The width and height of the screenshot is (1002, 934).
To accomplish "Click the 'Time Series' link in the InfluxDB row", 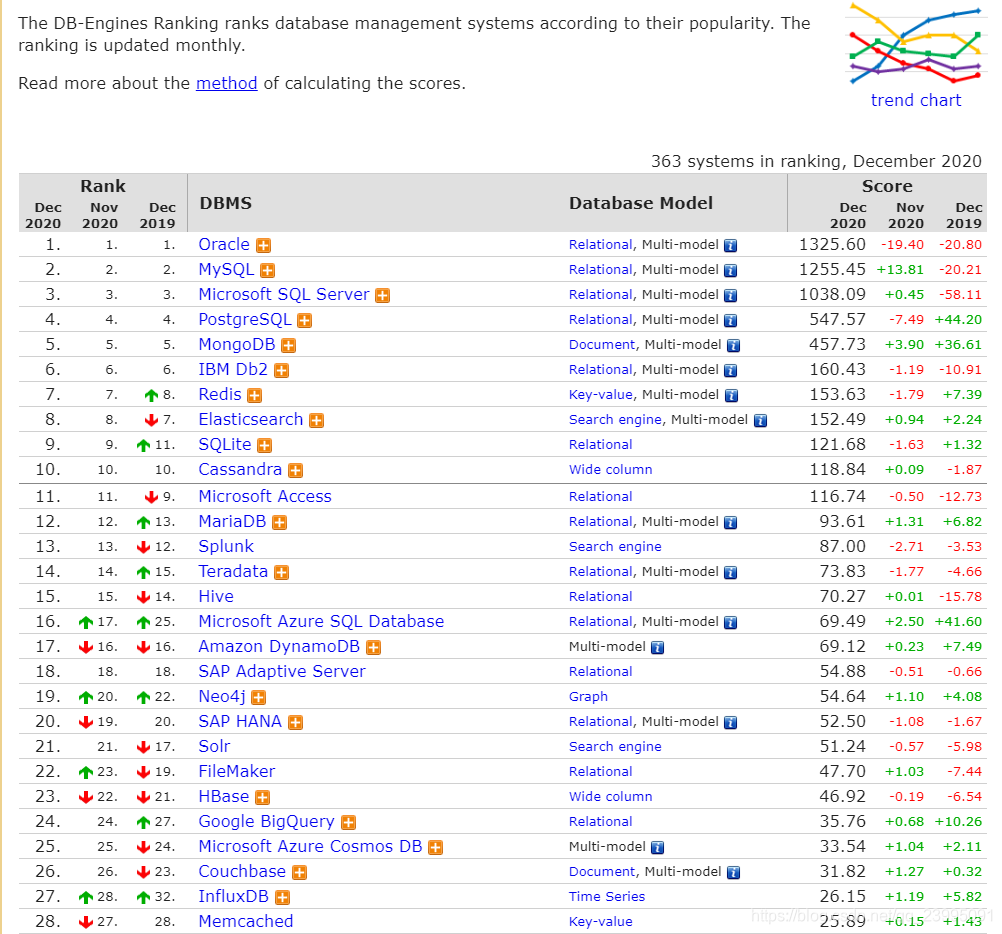I will (x=607, y=896).
